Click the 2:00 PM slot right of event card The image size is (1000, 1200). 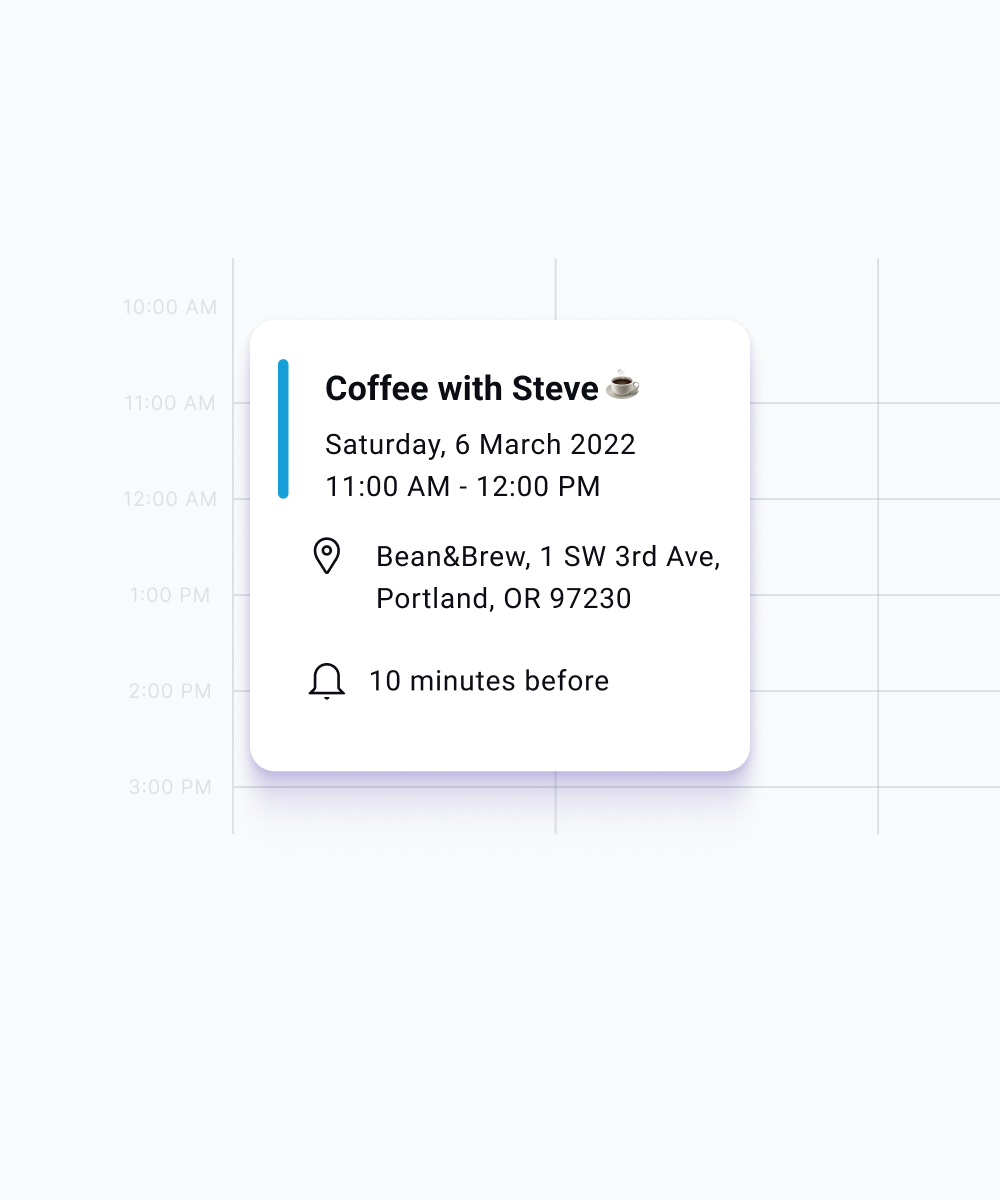click(814, 738)
